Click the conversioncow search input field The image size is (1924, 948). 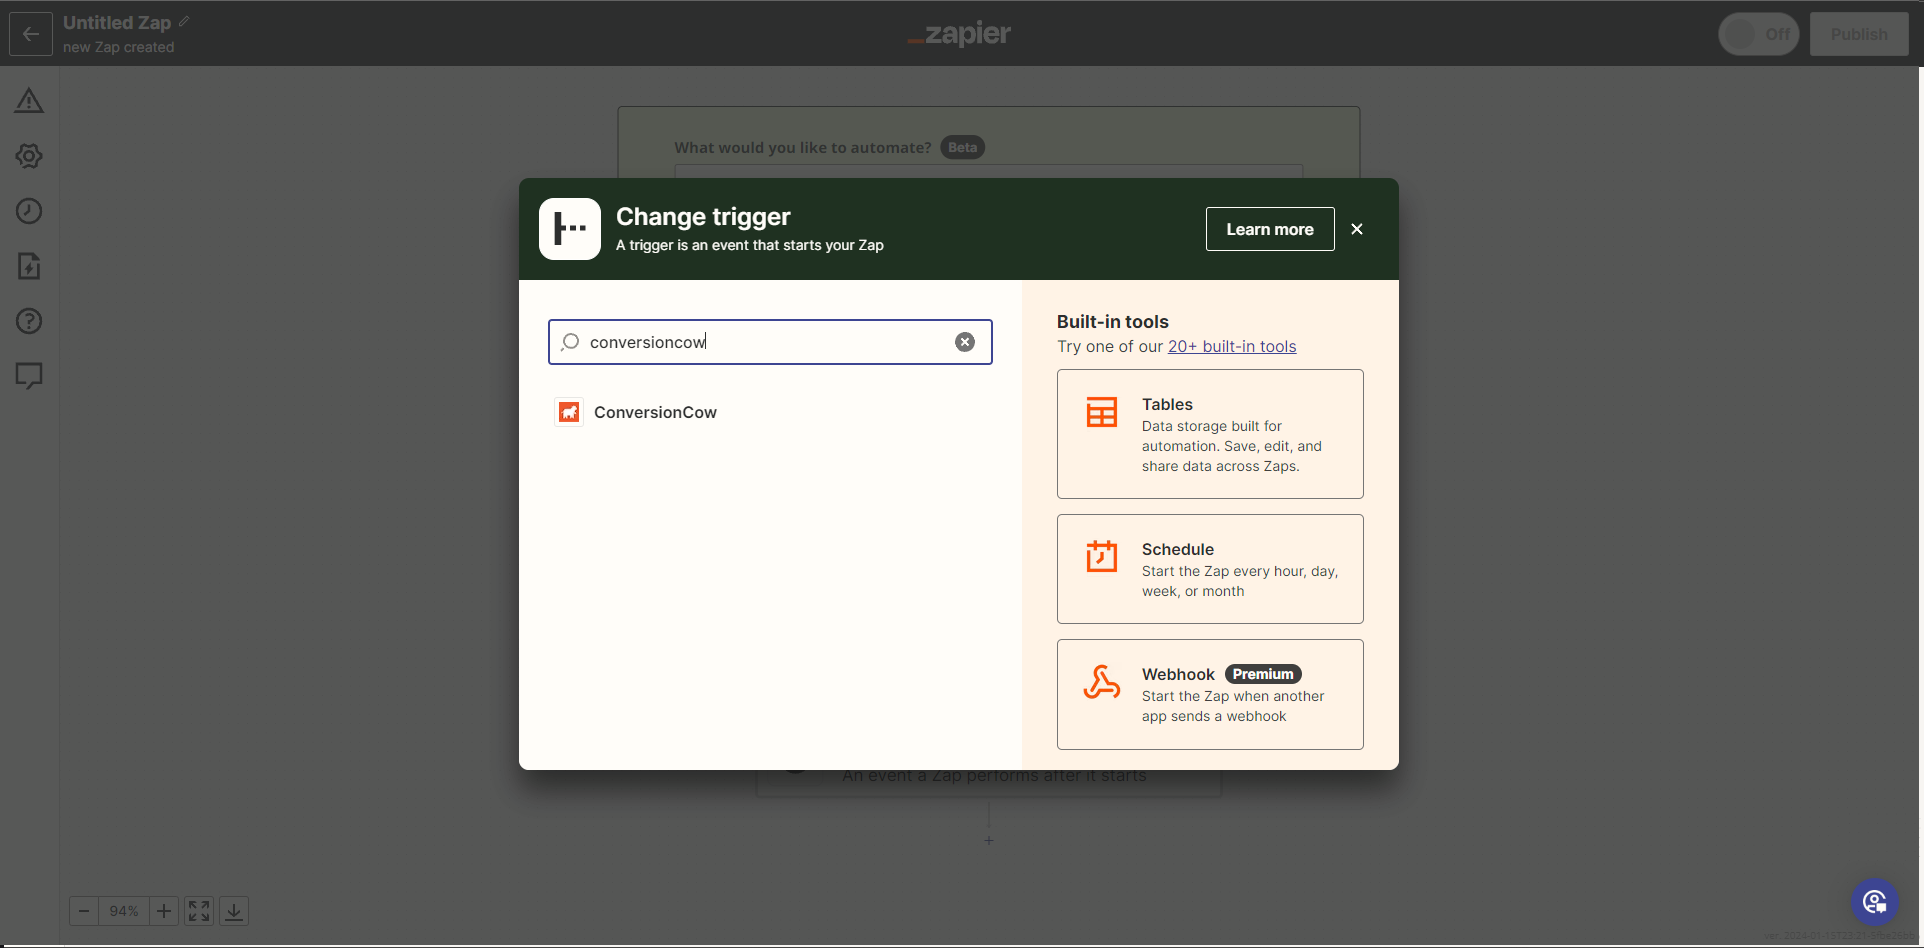click(x=770, y=342)
